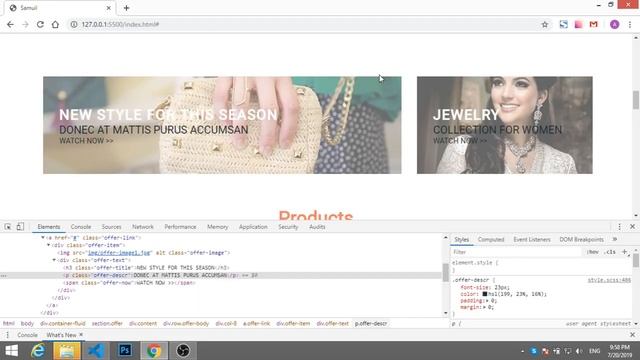This screenshot has height=360, width=640.
Task: Open the DOM Breakpoints tab
Action: [x=581, y=240]
